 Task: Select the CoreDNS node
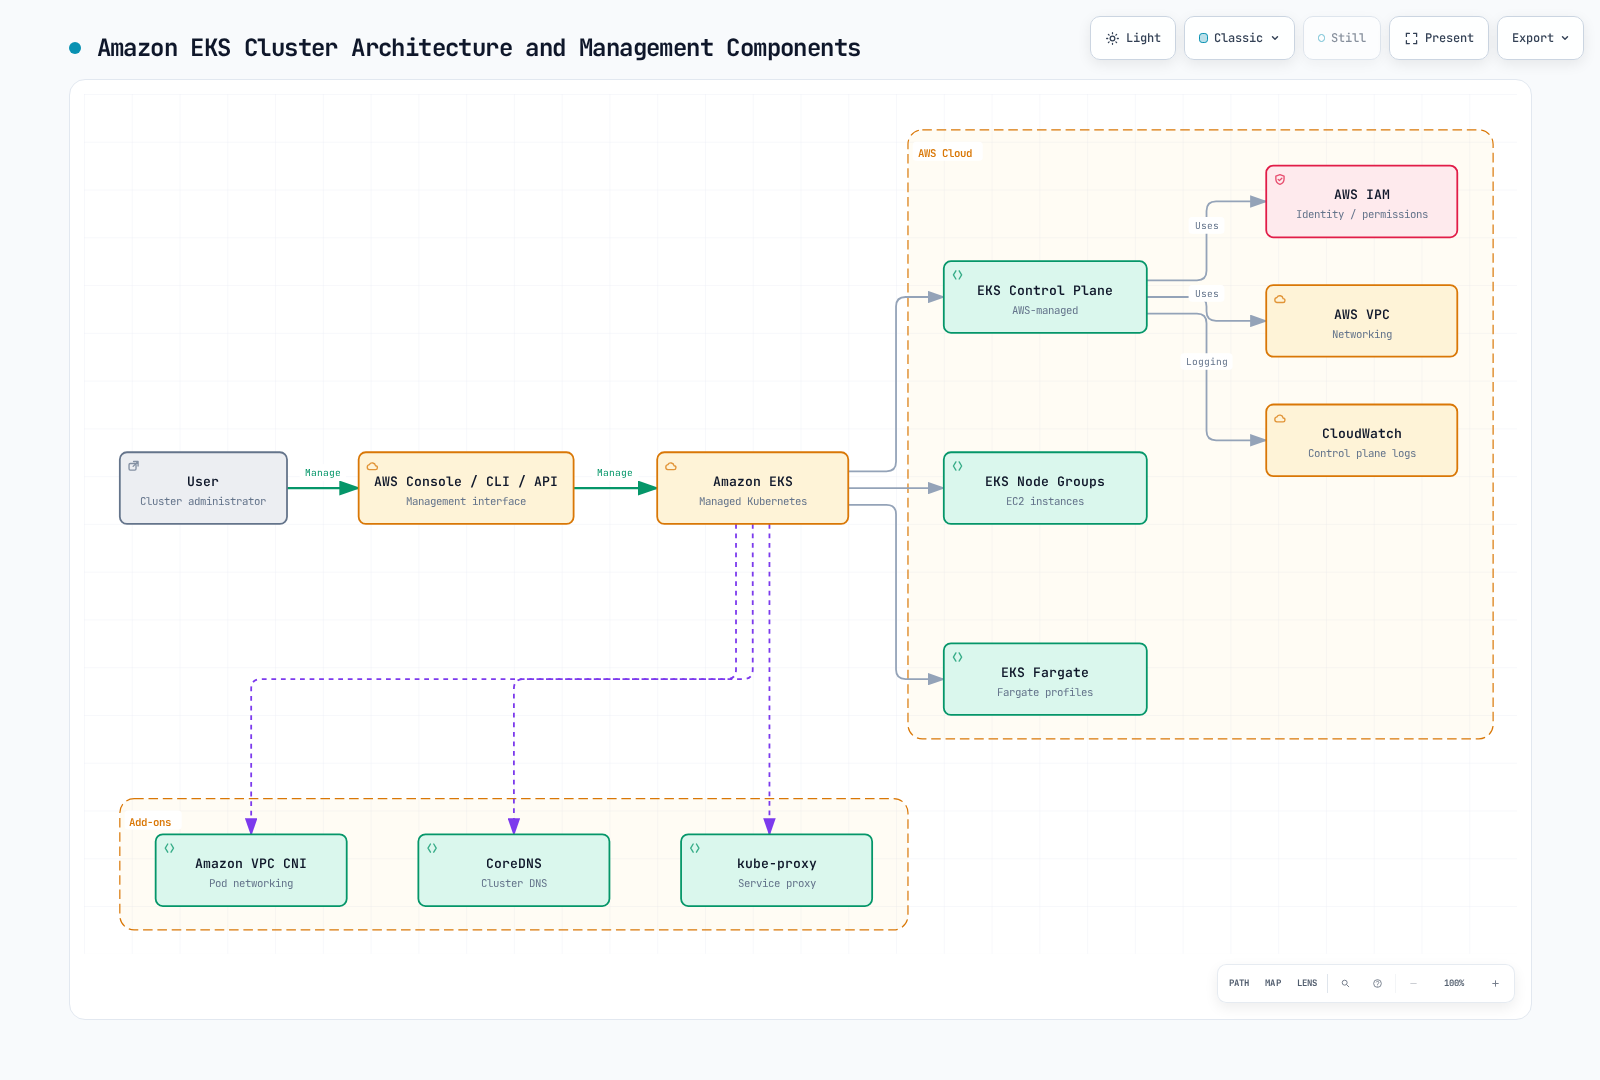514,870
